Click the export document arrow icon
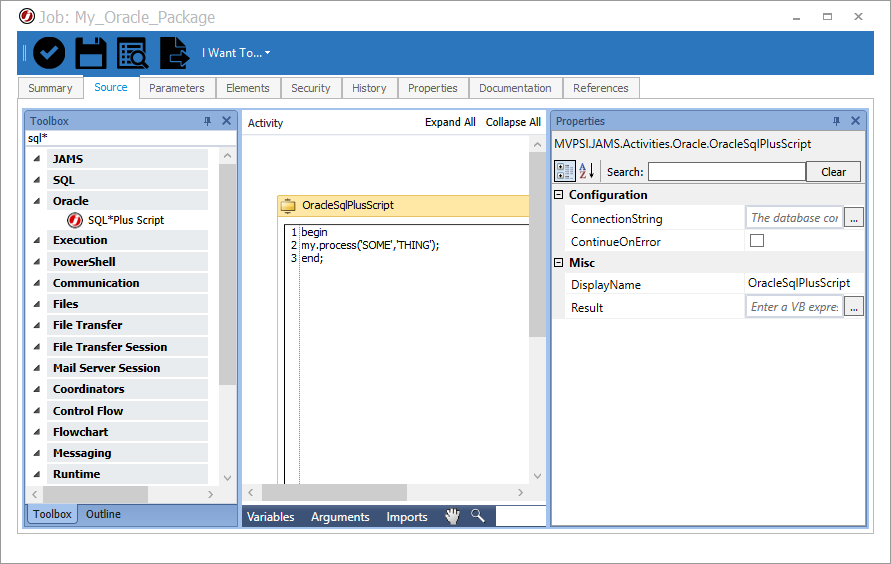The height and width of the screenshot is (564, 891). click(x=174, y=53)
